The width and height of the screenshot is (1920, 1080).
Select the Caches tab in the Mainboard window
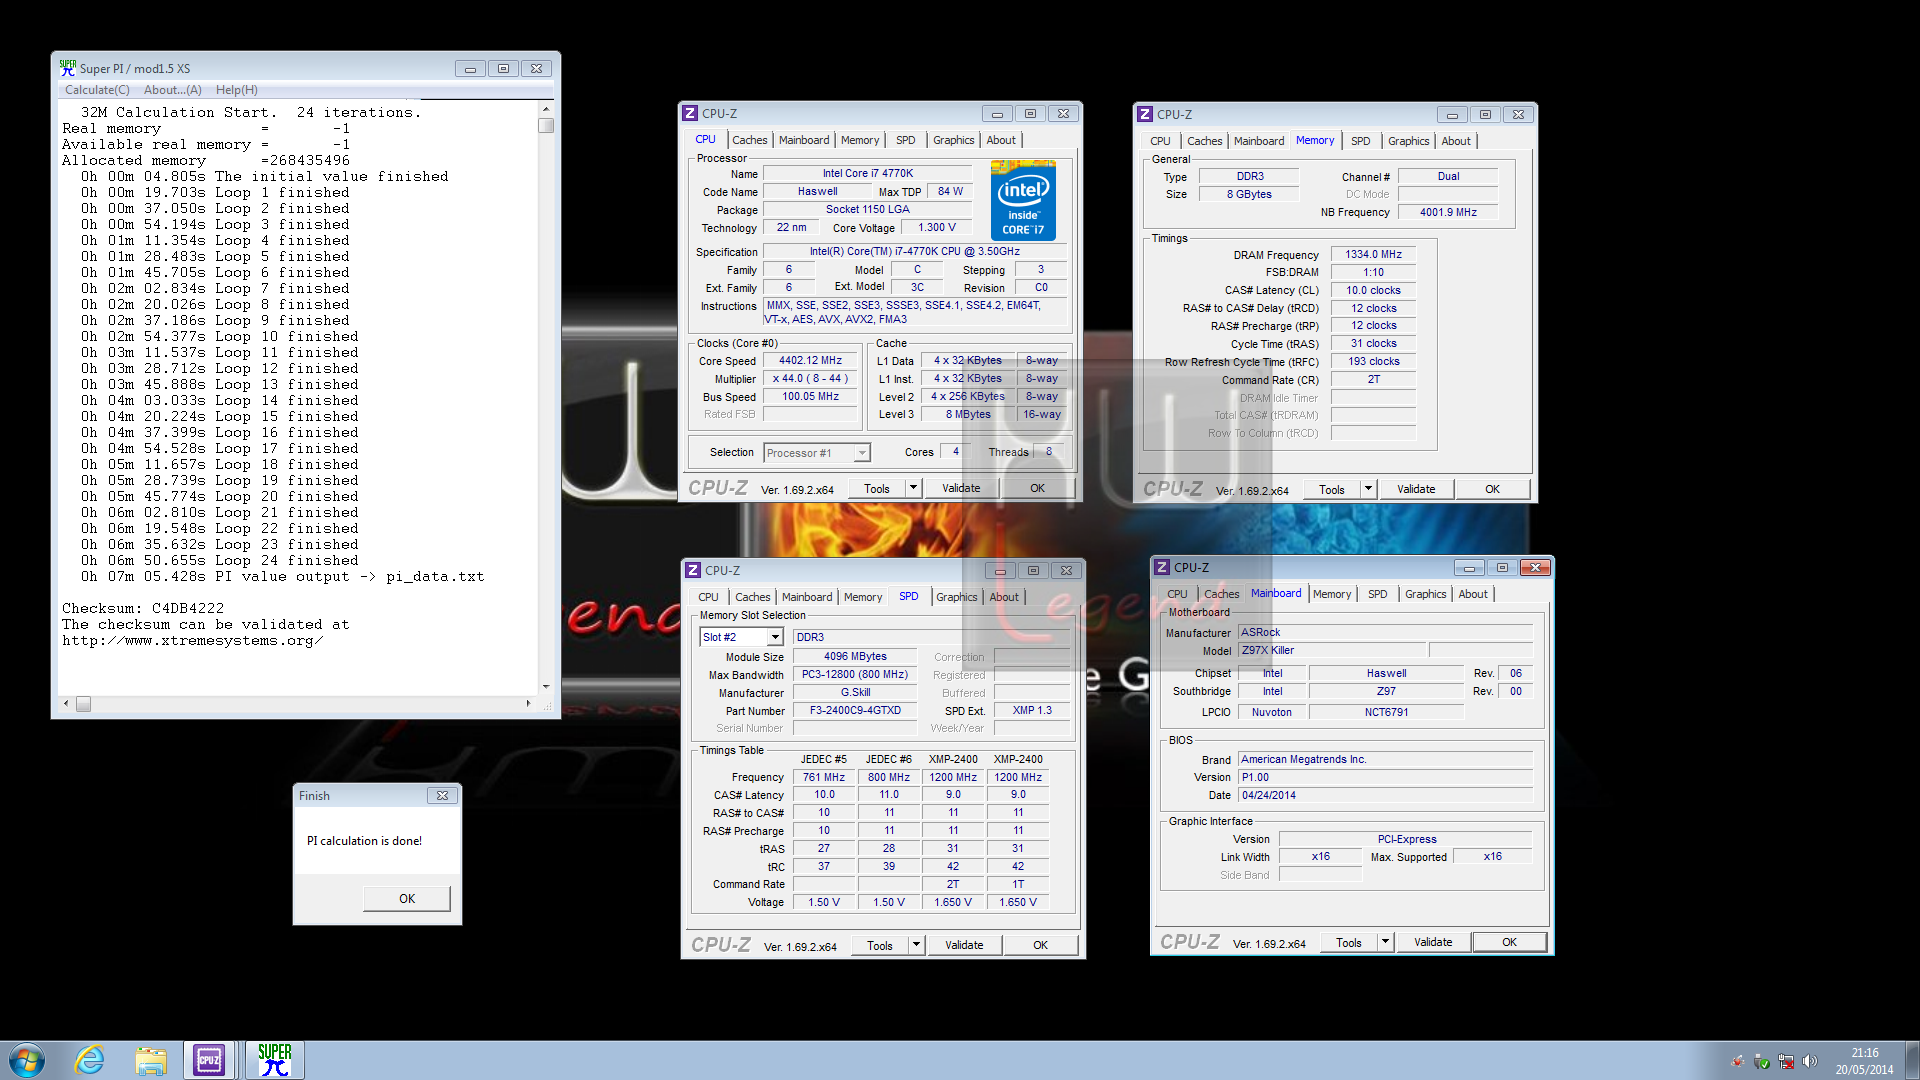click(x=1221, y=594)
